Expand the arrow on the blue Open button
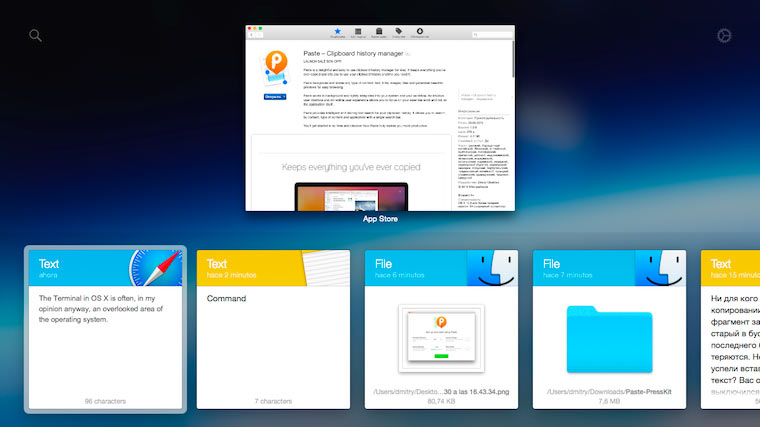The width and height of the screenshot is (760, 427). [284, 97]
